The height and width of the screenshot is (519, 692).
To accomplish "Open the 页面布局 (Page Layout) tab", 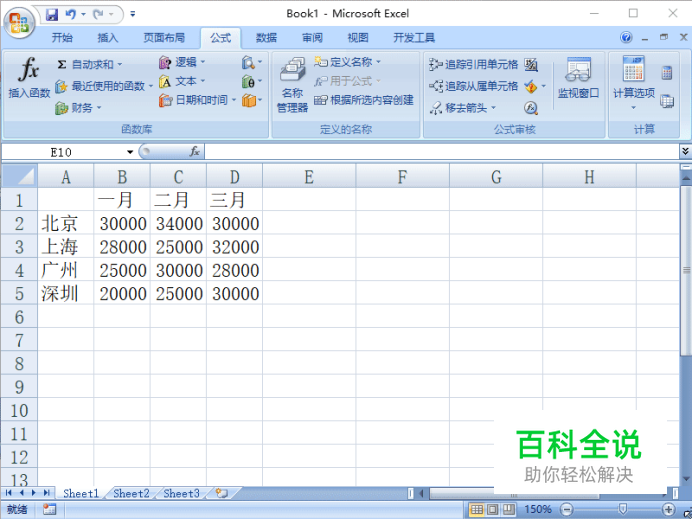I will click(164, 38).
